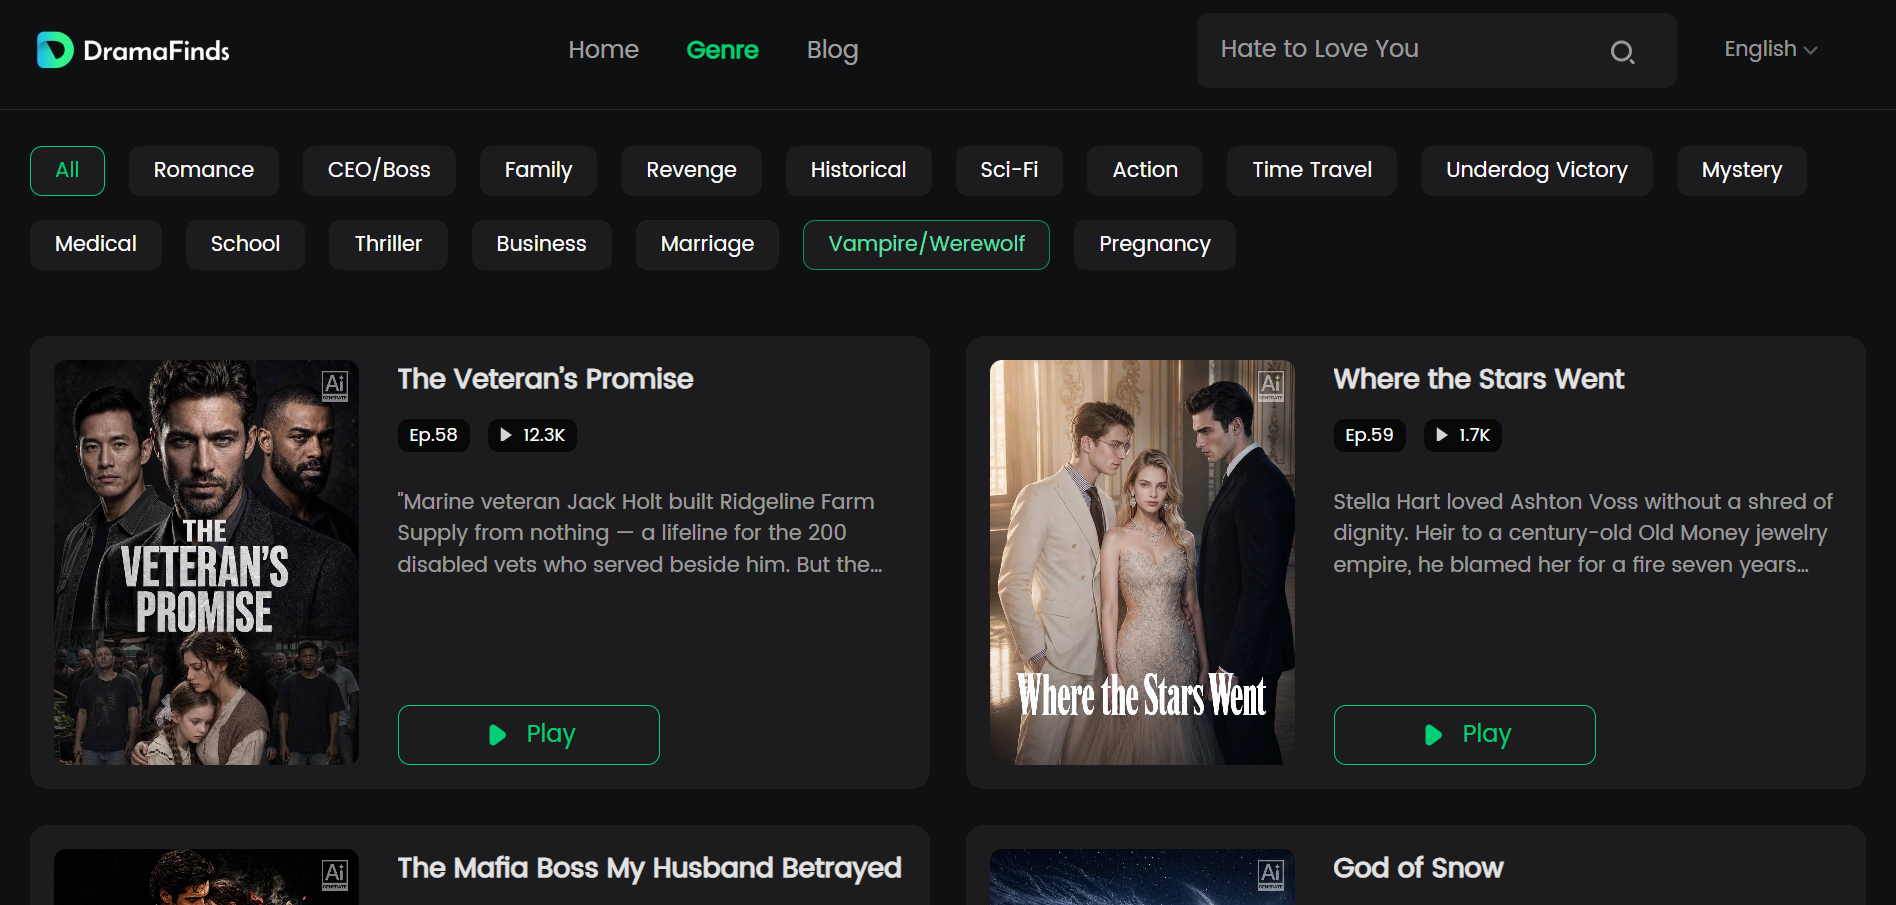The width and height of the screenshot is (1896, 905).
Task: Click The Veteran's Promise poster thumbnail
Action: (206, 562)
